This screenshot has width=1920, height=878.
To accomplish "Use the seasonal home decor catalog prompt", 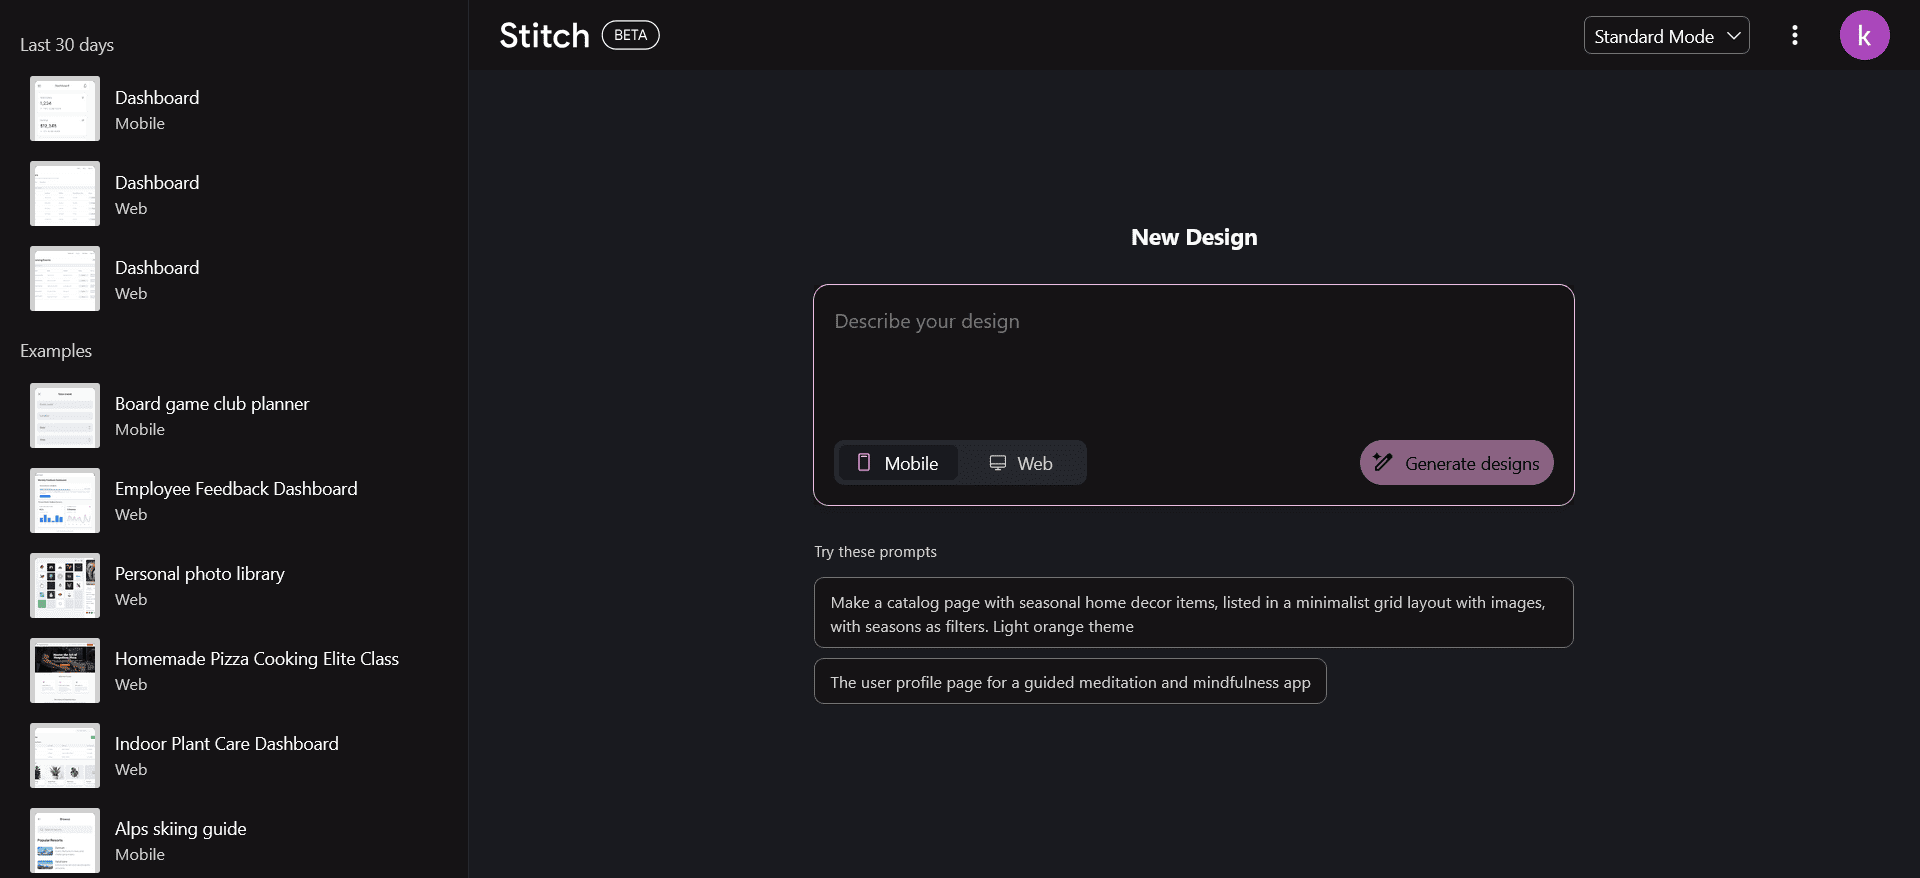I will tap(1193, 613).
